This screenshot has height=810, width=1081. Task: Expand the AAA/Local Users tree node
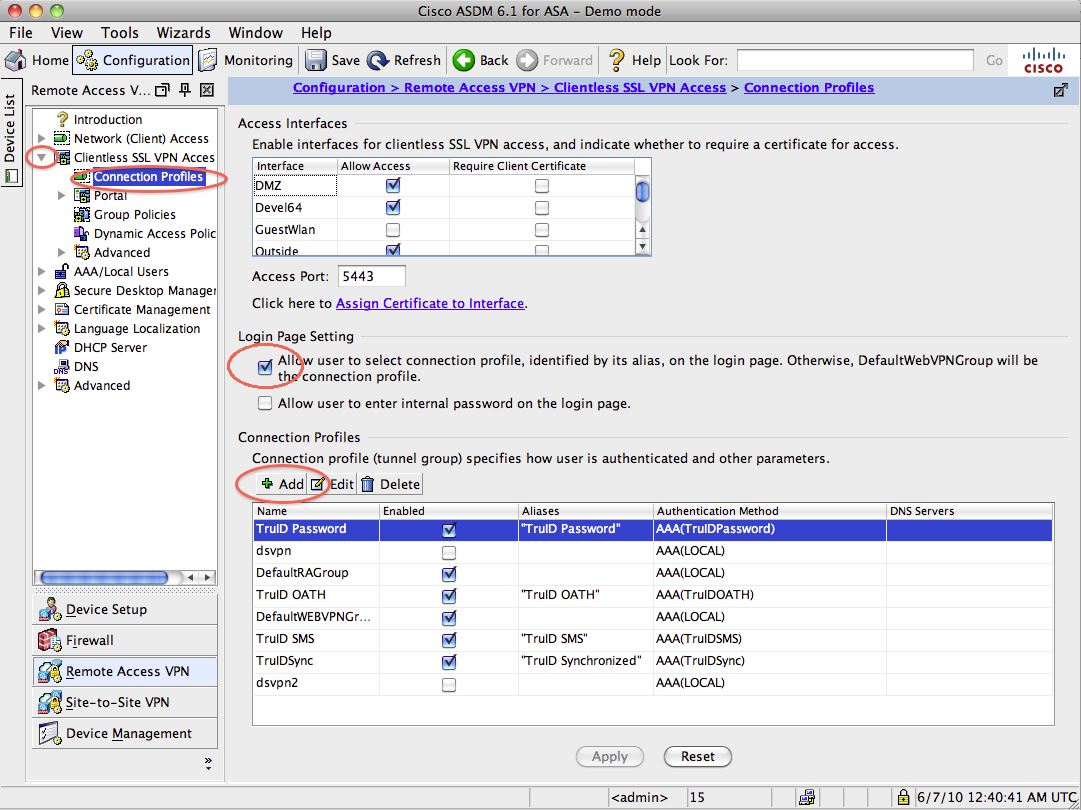(42, 272)
